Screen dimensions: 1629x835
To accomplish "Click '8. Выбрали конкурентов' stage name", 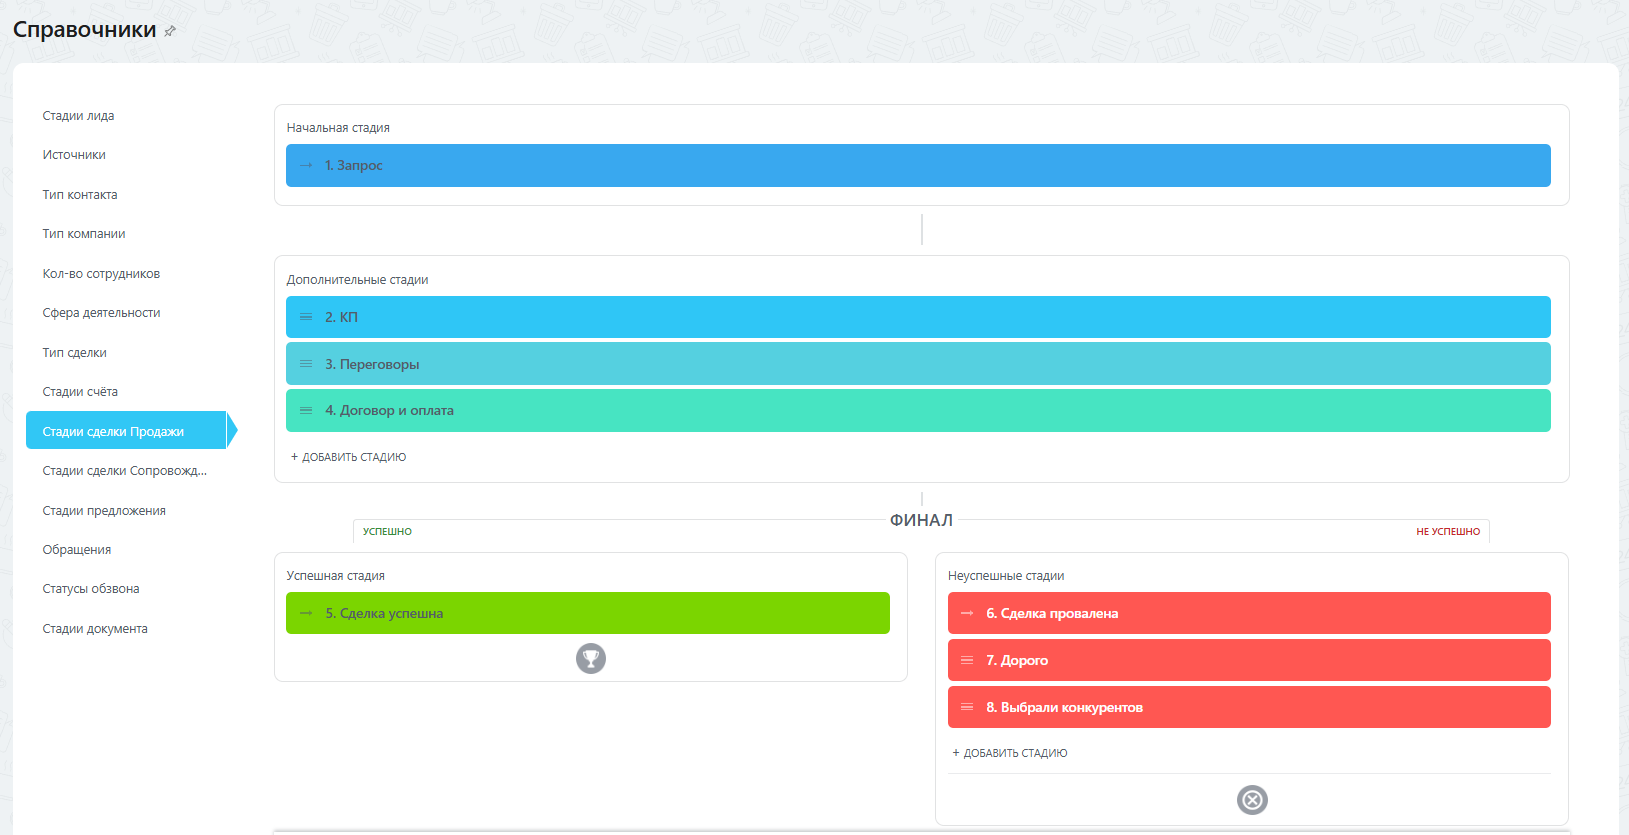I will [x=1064, y=707].
